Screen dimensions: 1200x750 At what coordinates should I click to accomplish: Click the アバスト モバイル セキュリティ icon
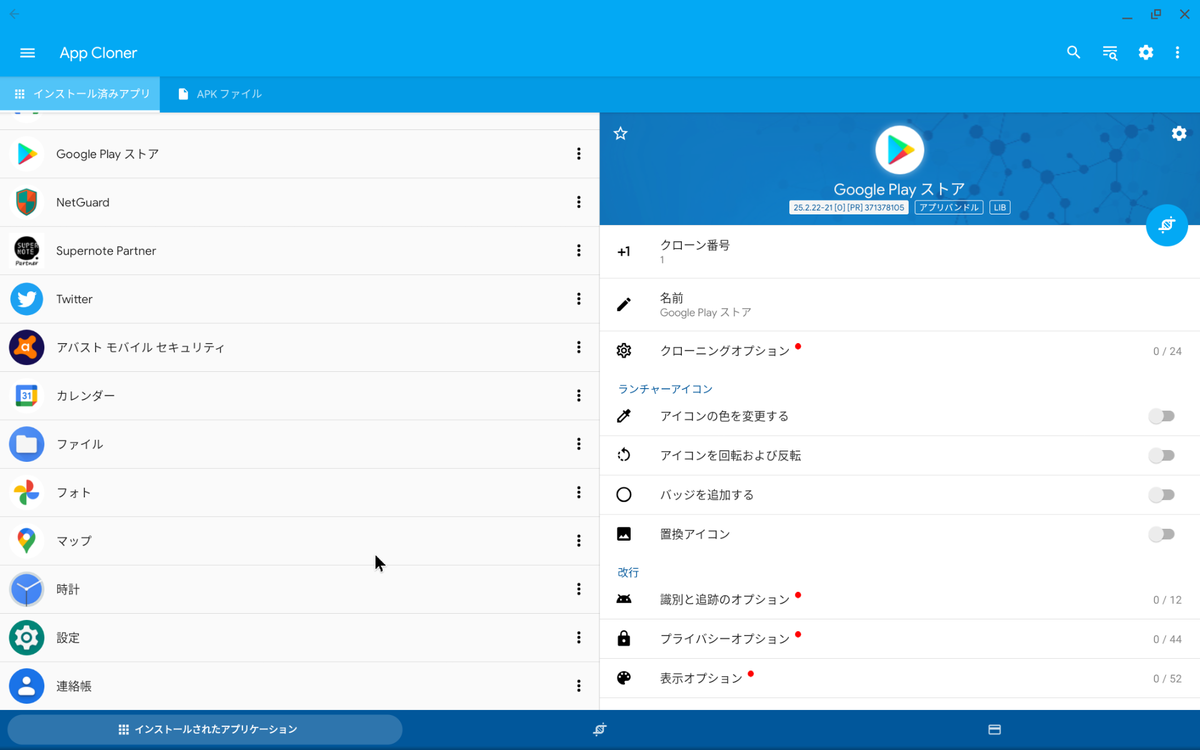pyautogui.click(x=27, y=347)
